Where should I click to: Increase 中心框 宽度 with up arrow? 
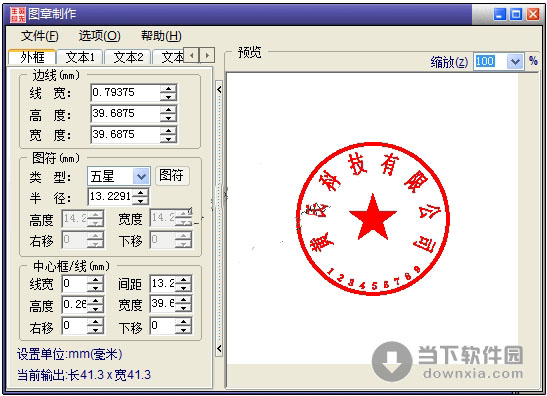point(183,300)
